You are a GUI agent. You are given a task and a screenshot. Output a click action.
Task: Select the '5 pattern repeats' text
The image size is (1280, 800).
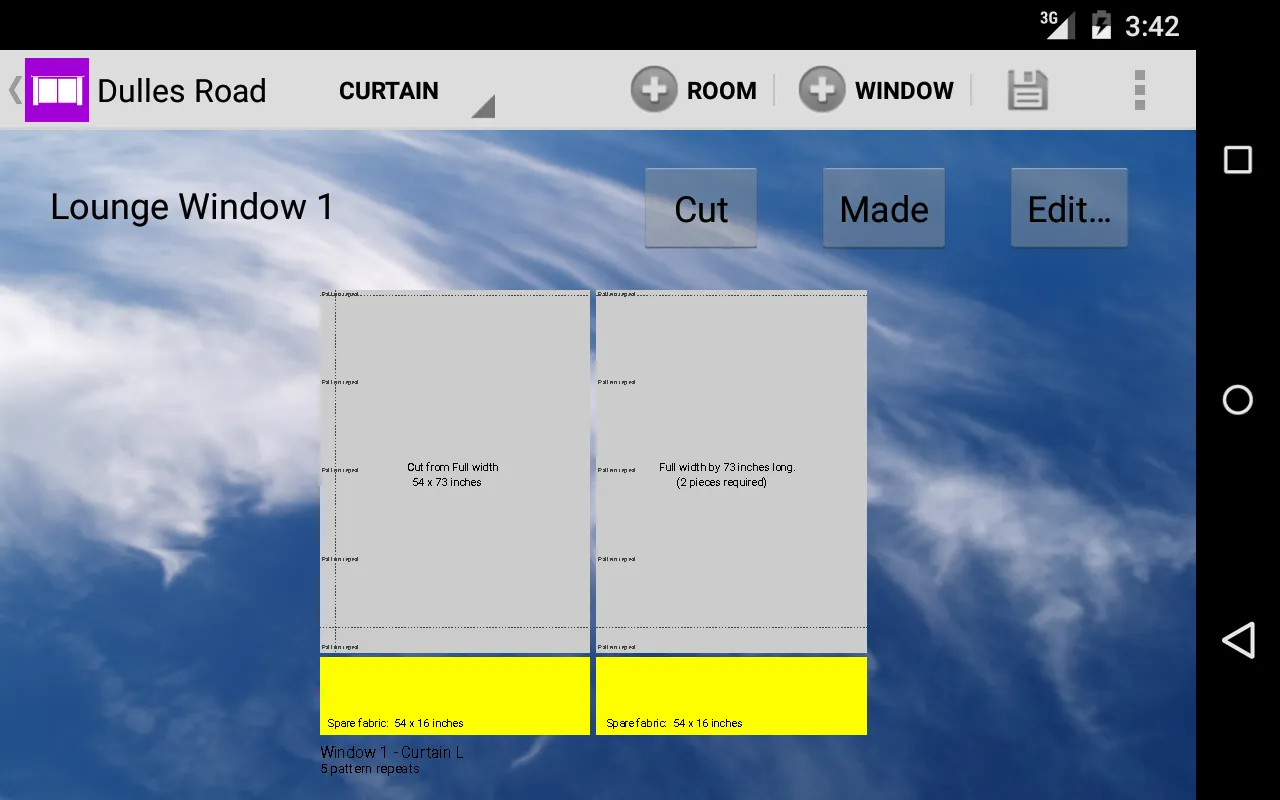click(370, 769)
